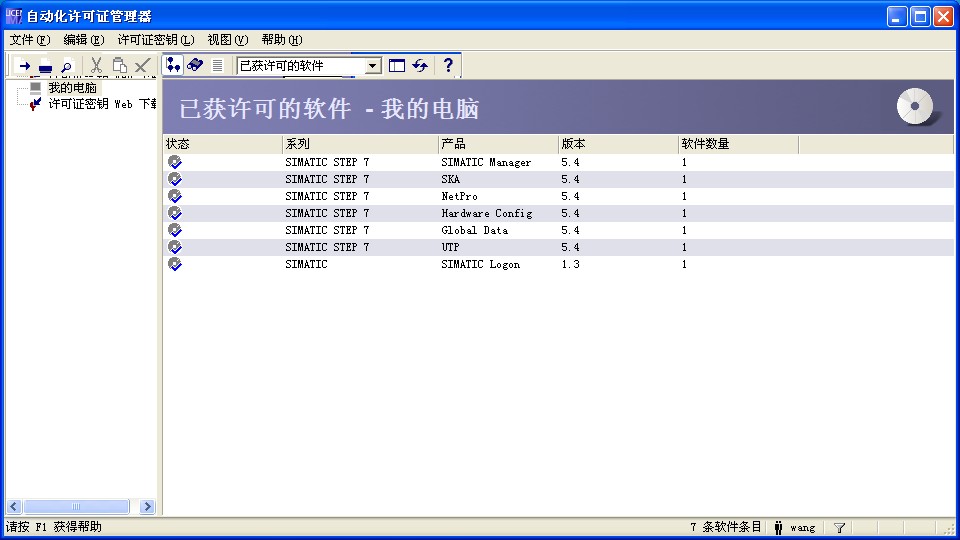The image size is (960, 540).
Task: Click the filter funnel icon in the status bar
Action: click(x=839, y=527)
